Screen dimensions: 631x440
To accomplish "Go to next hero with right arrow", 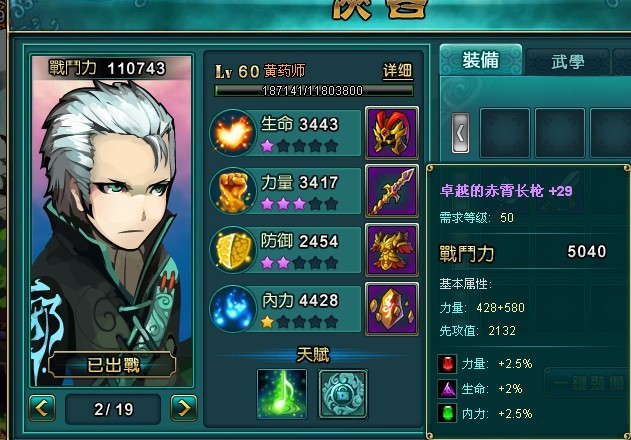I will [x=184, y=408].
